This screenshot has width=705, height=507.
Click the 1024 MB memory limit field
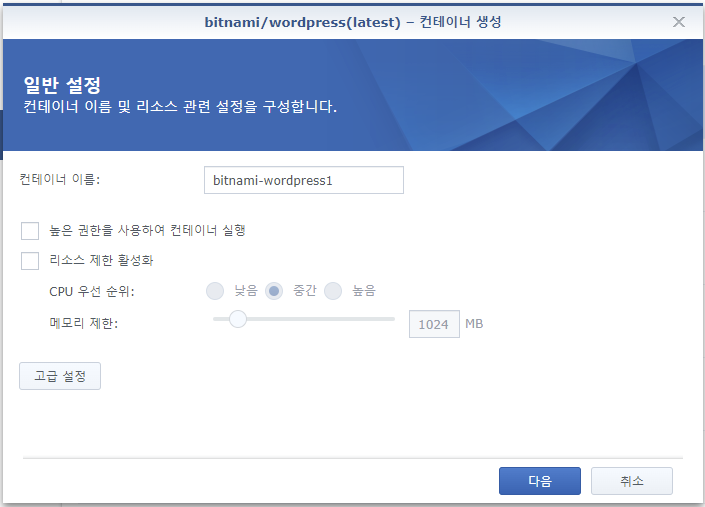[434, 324]
